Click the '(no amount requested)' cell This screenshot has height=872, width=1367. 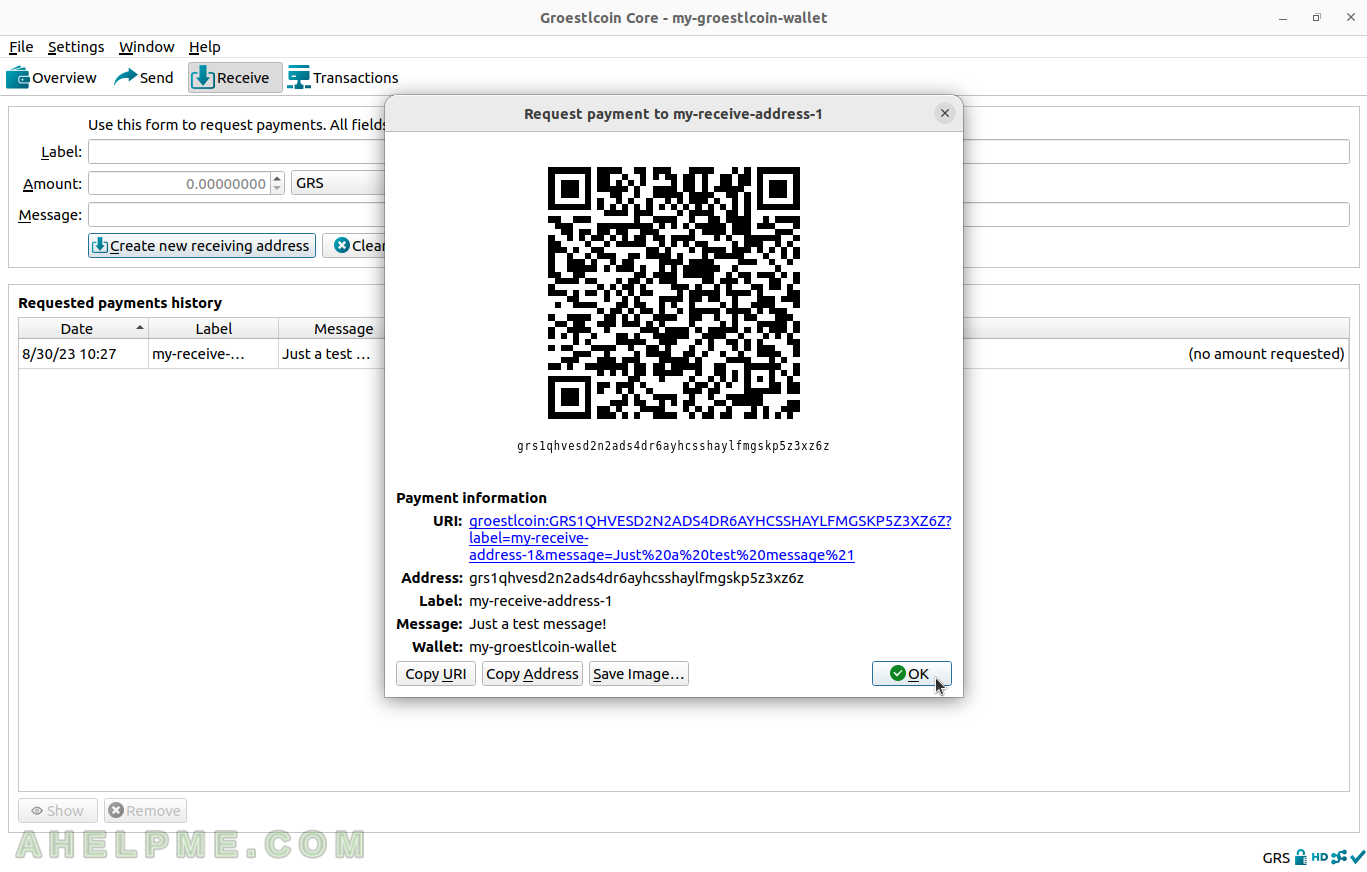coord(1266,354)
